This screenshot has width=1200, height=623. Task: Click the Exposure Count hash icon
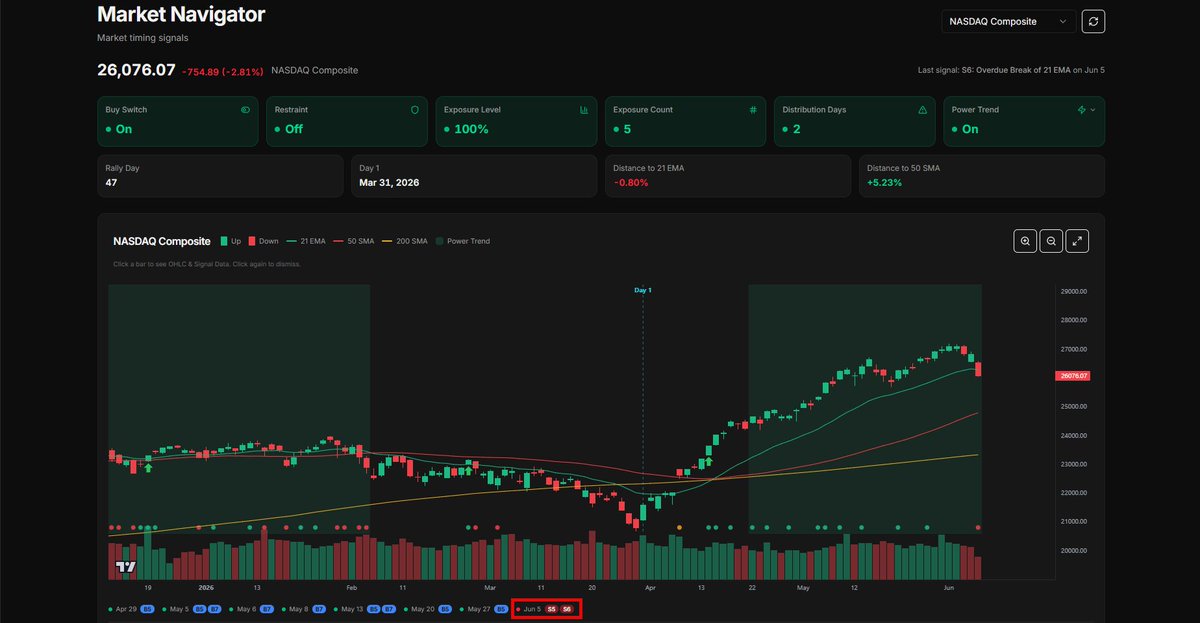click(x=753, y=110)
